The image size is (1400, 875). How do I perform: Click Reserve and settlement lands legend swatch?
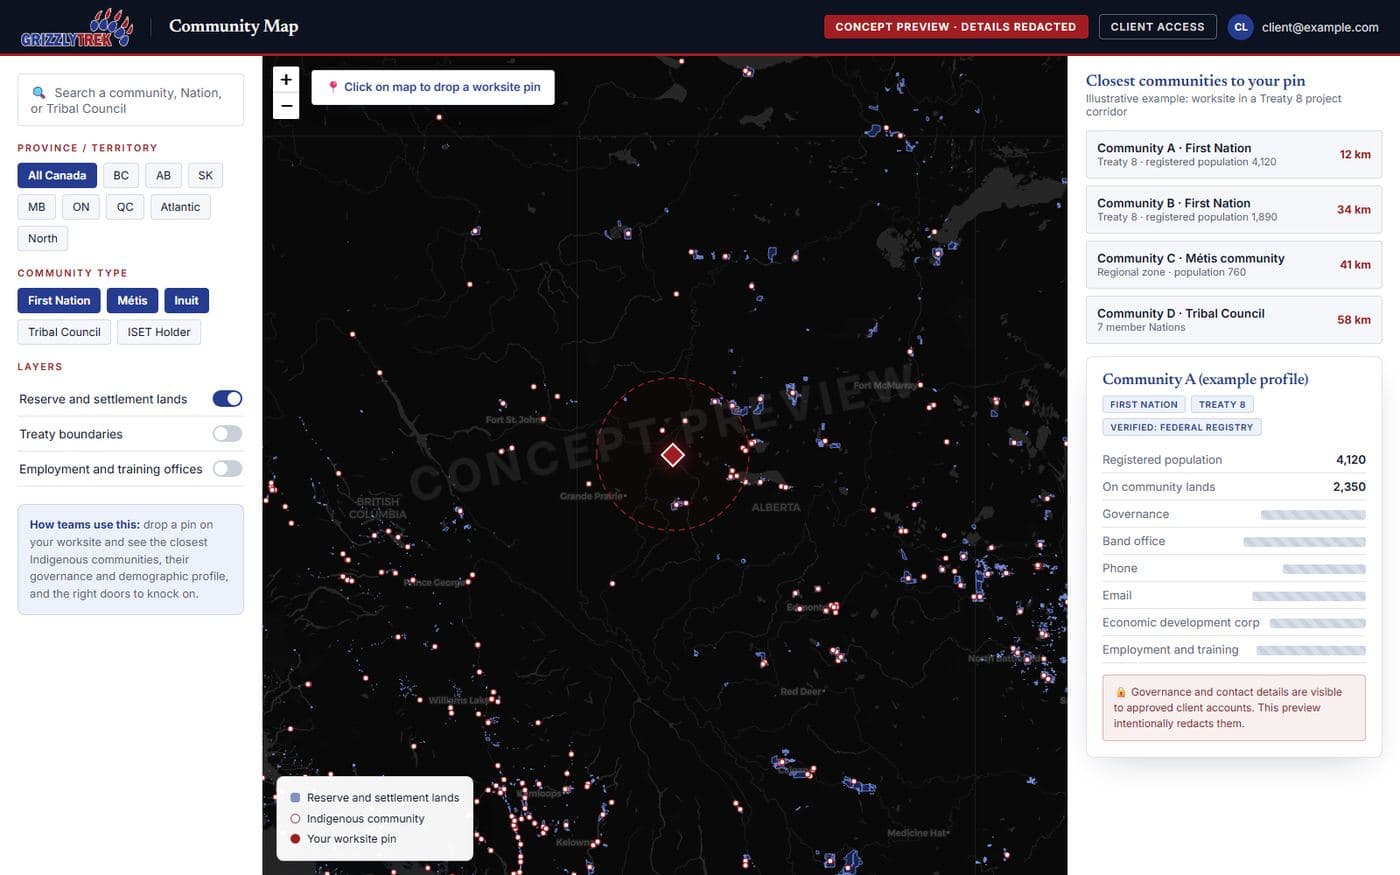[x=295, y=798]
